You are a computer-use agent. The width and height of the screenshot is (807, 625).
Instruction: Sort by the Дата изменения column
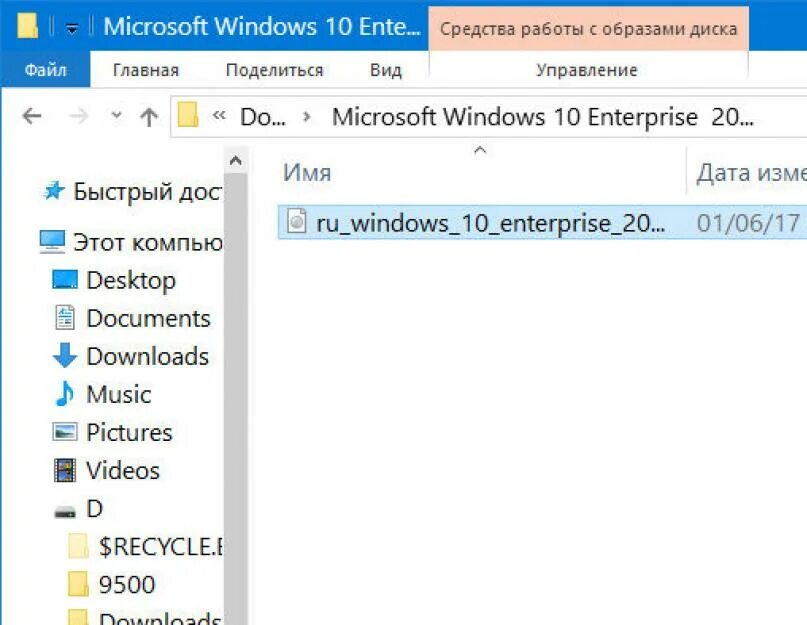click(751, 173)
